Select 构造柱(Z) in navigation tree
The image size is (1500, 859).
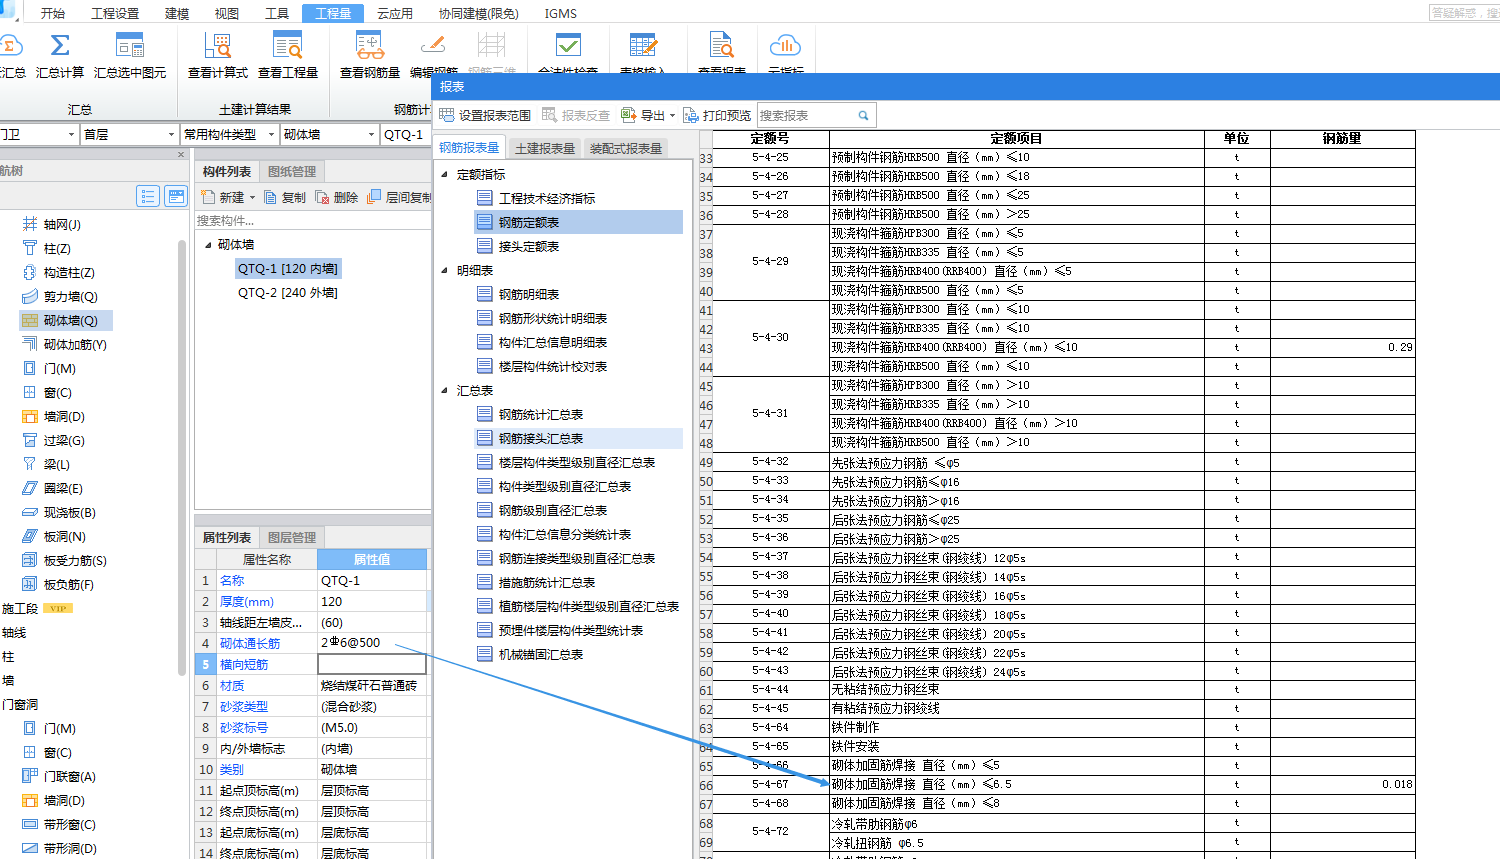(x=69, y=272)
